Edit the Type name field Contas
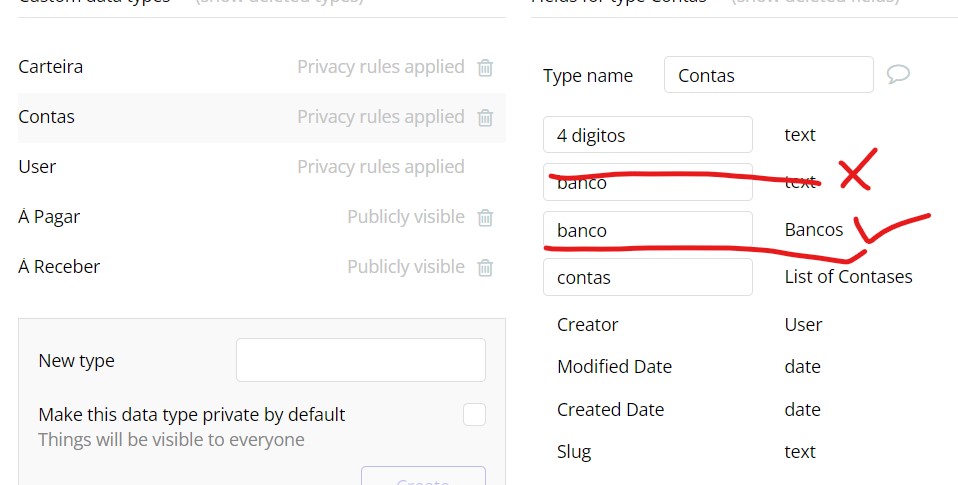958x485 pixels. [x=768, y=75]
